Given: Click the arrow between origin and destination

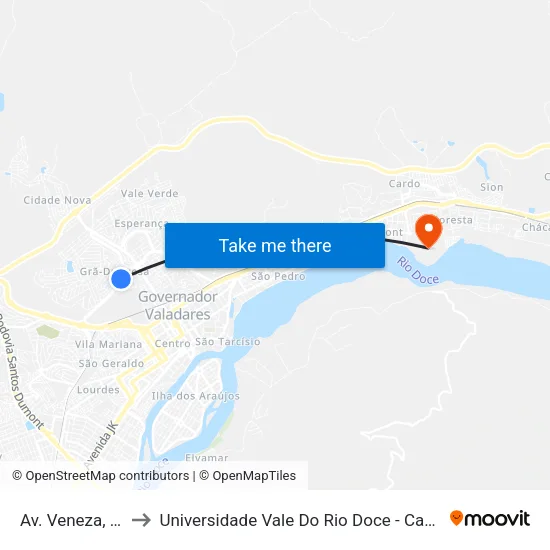Looking at the screenshot, I should coord(141,520).
